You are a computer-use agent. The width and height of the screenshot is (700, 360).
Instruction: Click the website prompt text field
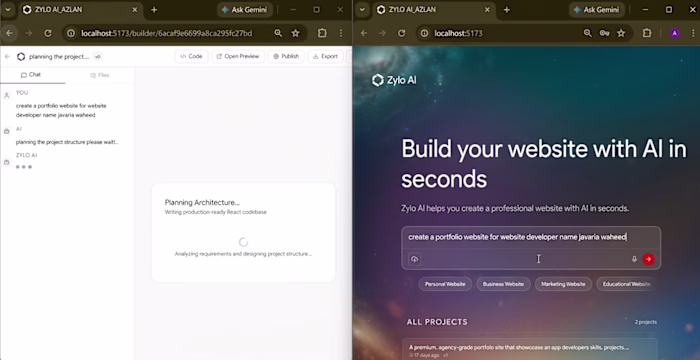pyautogui.click(x=531, y=237)
